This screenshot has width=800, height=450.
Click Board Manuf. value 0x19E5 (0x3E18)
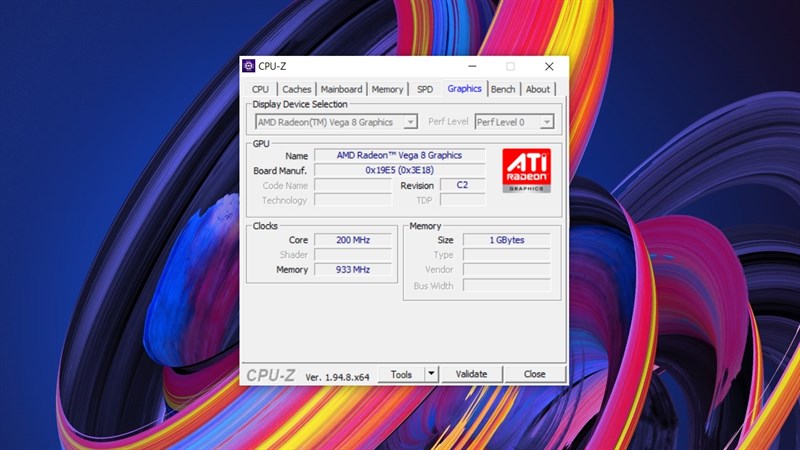pos(399,170)
